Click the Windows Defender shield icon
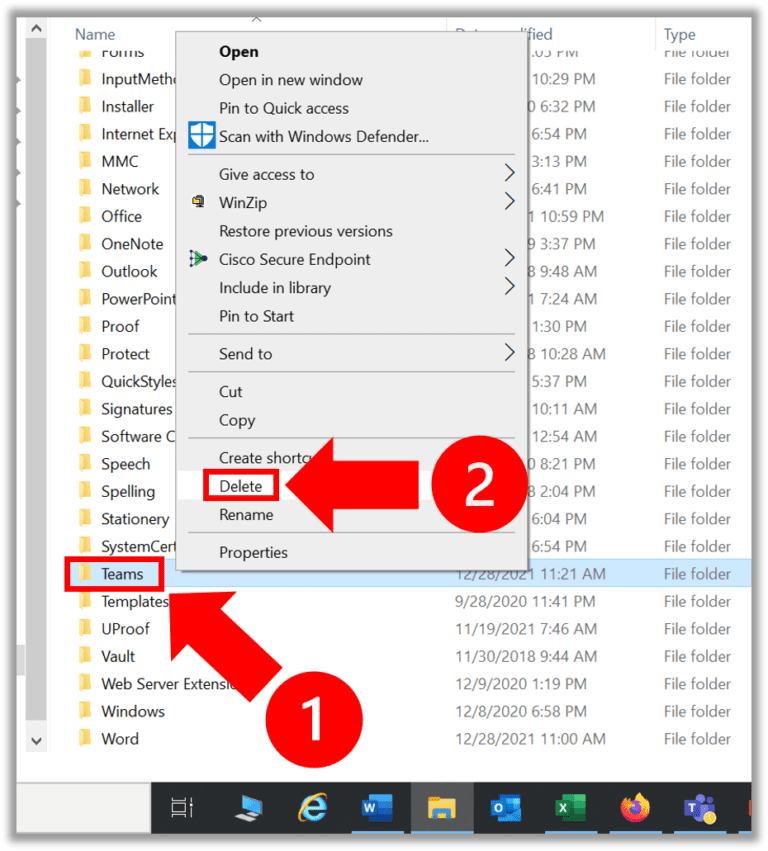Image resolution: width=768 pixels, height=851 pixels. pos(202,136)
